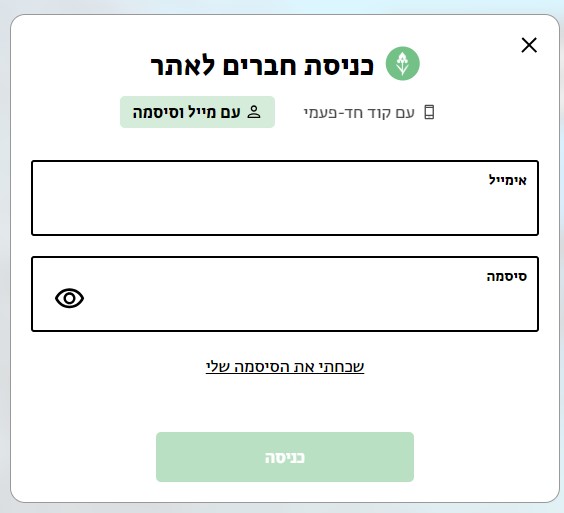The width and height of the screenshot is (564, 513).
Task: Click the phone icon beside one-time code
Action: [429, 112]
